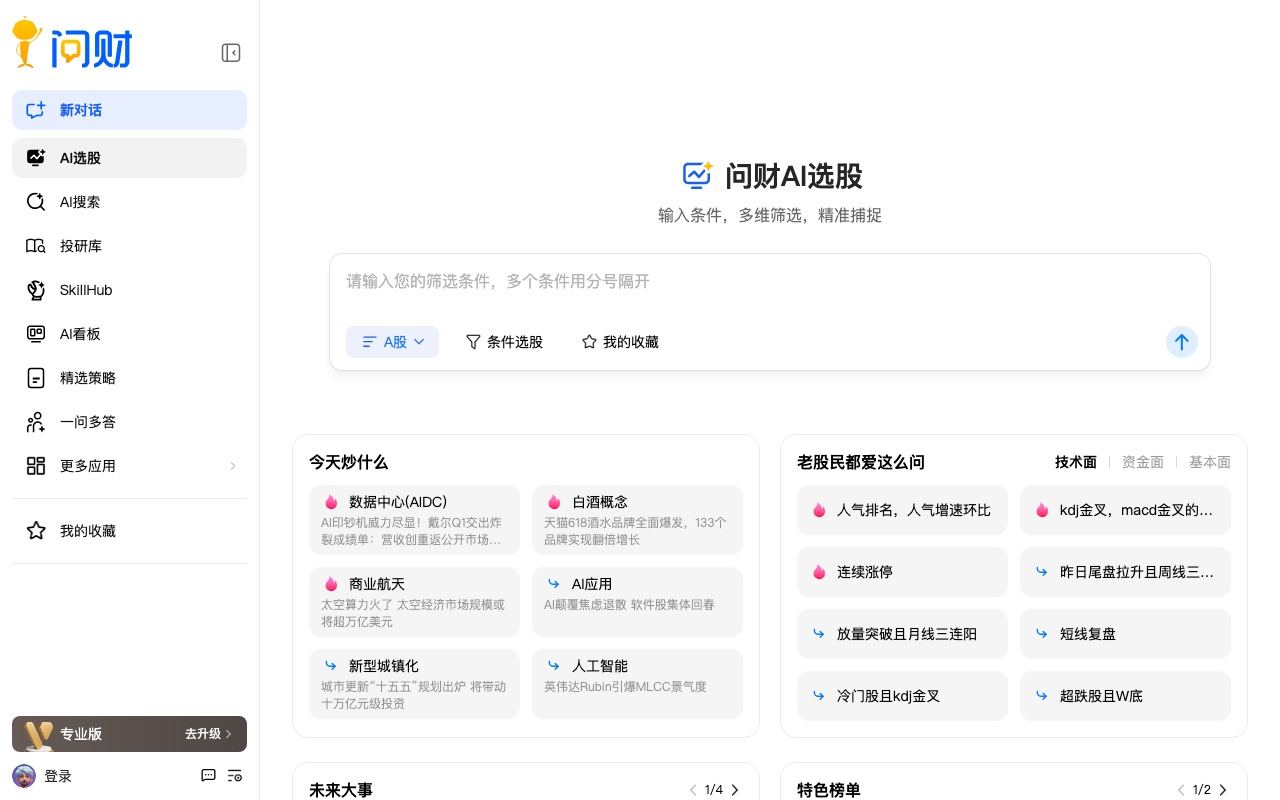Go to next page of 特色榜单
Screen dimensions: 1280x800
(1223, 790)
